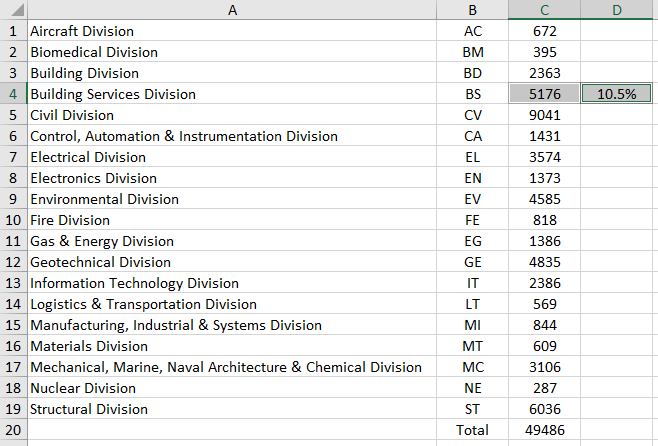This screenshot has width=658, height=446.
Task: Select the total value 49486
Action: coord(544,430)
